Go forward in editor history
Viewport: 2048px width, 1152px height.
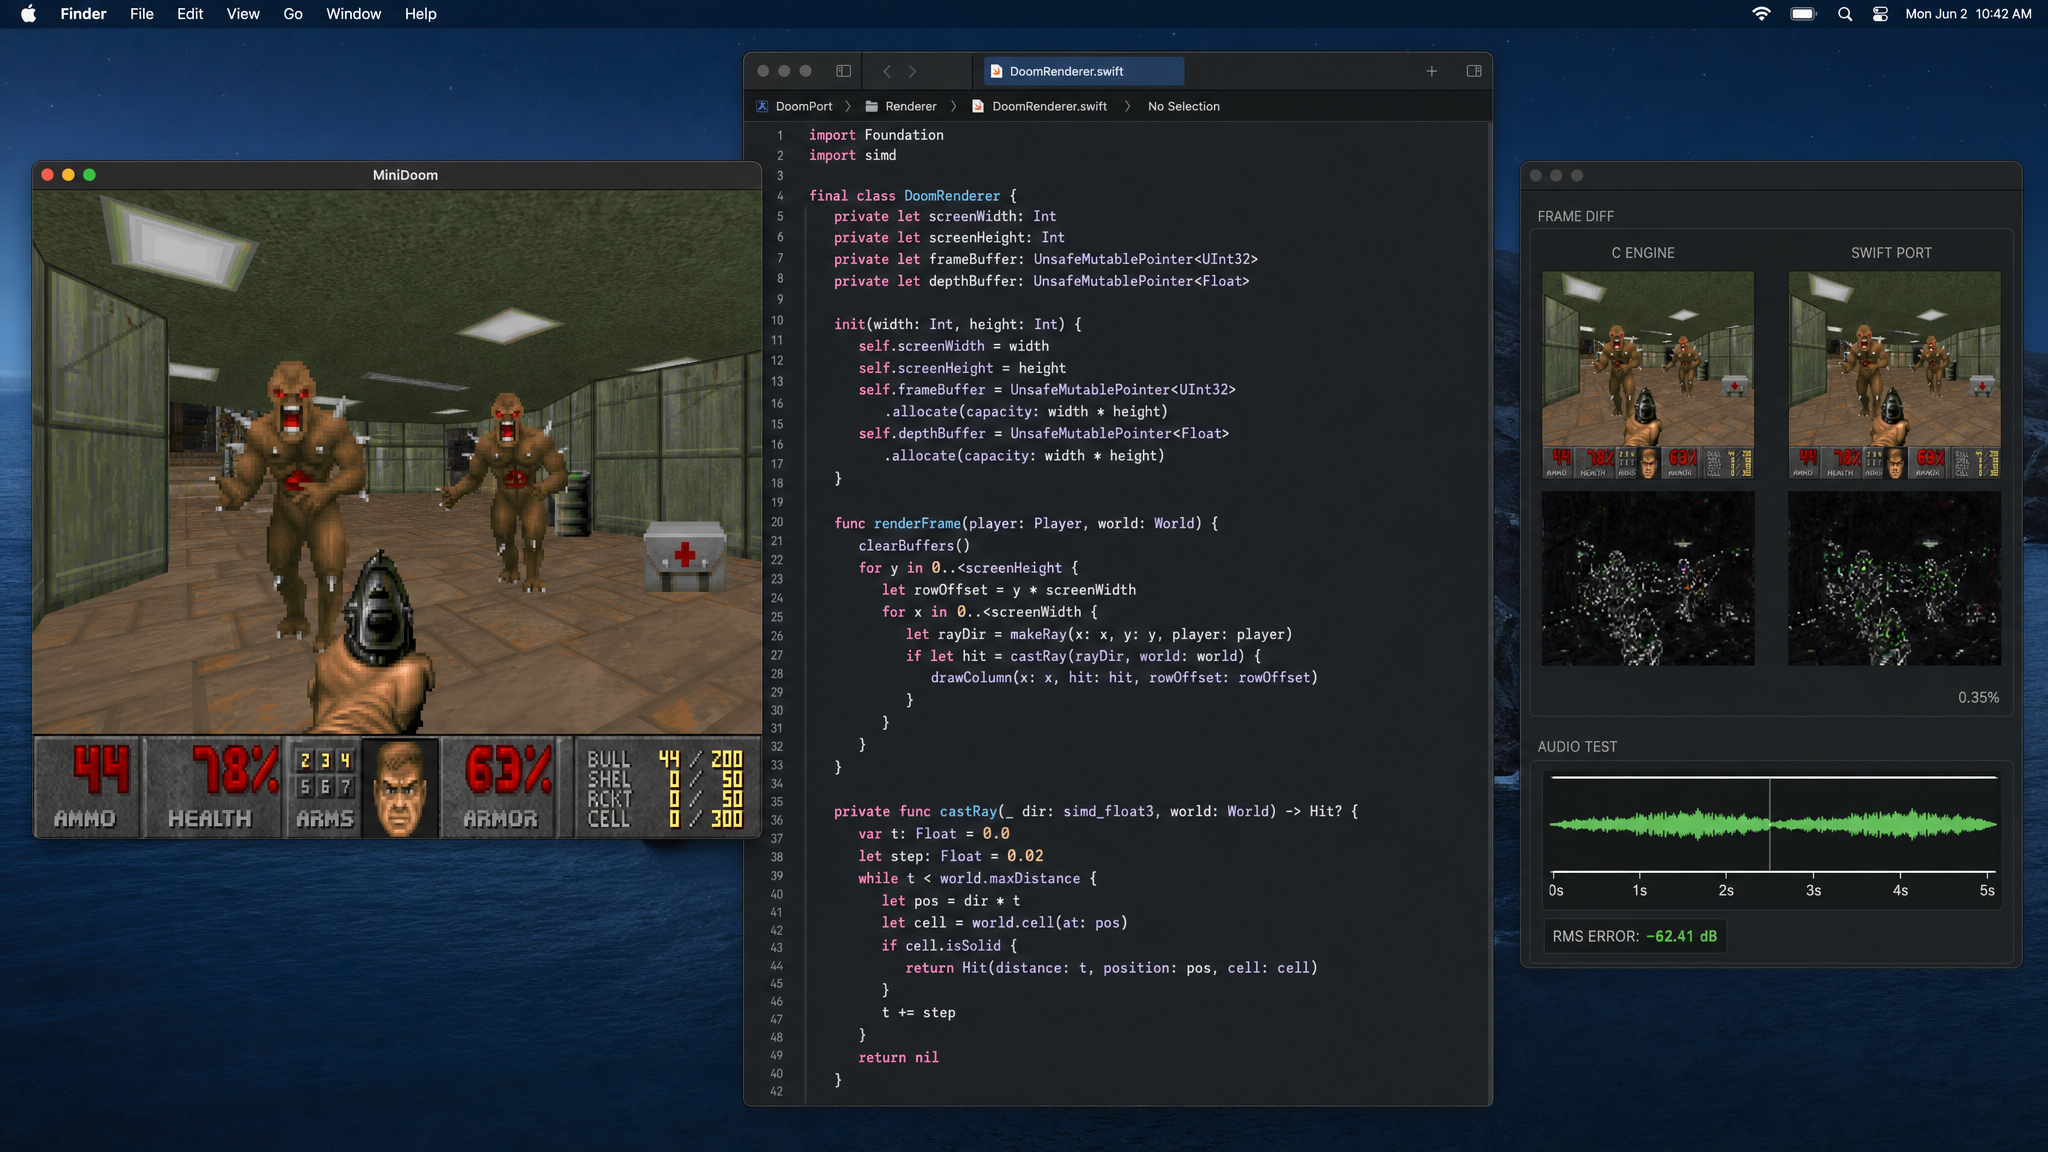[912, 71]
